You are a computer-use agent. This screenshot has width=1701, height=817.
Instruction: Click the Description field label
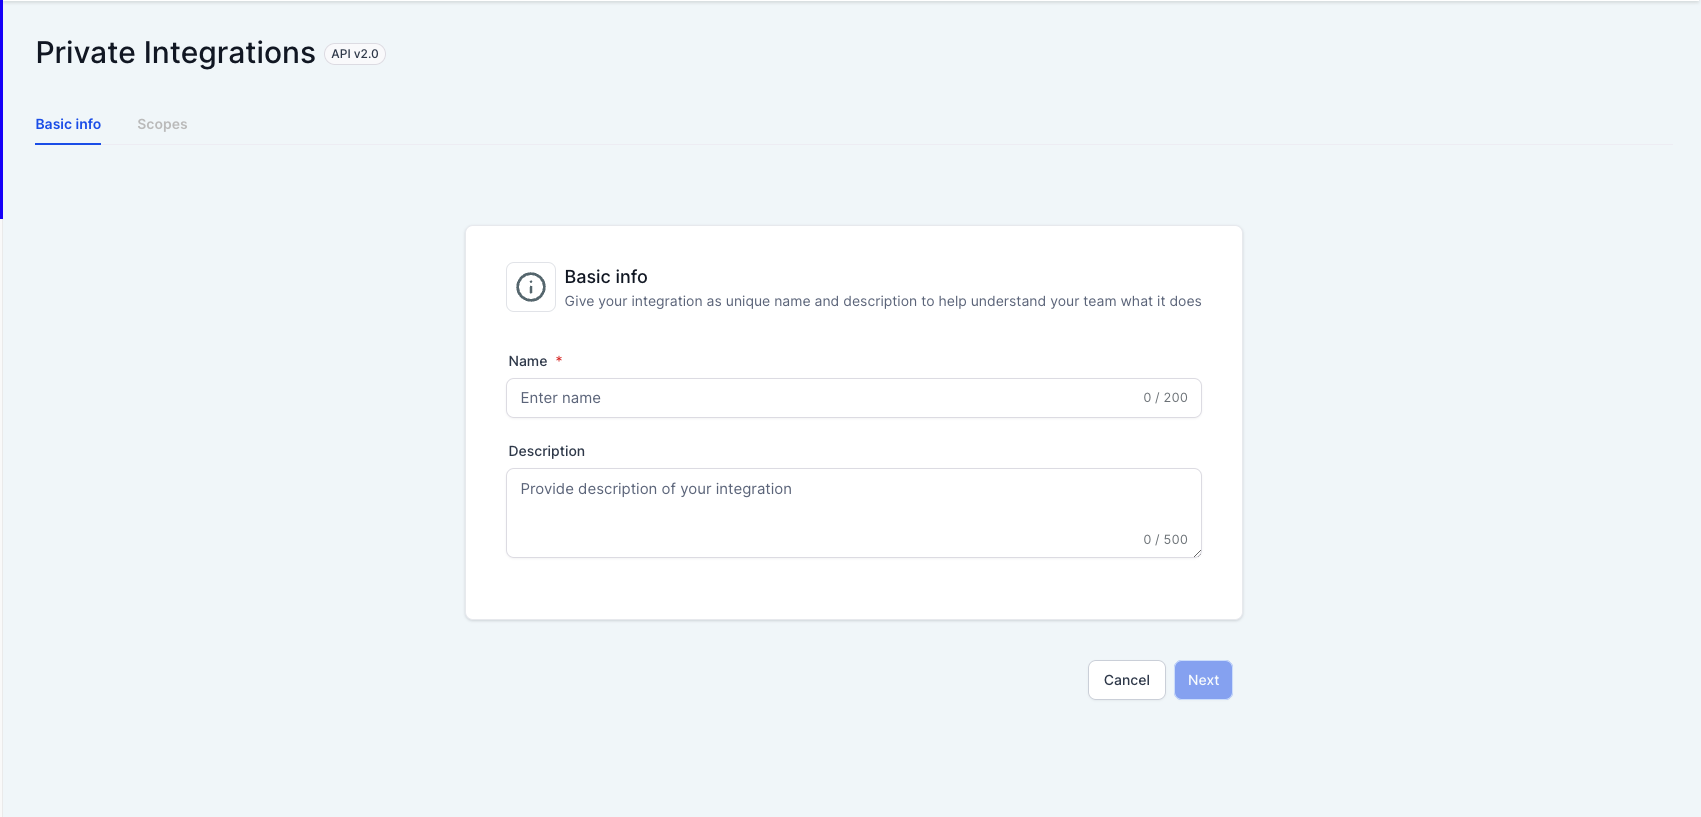pyautogui.click(x=547, y=451)
